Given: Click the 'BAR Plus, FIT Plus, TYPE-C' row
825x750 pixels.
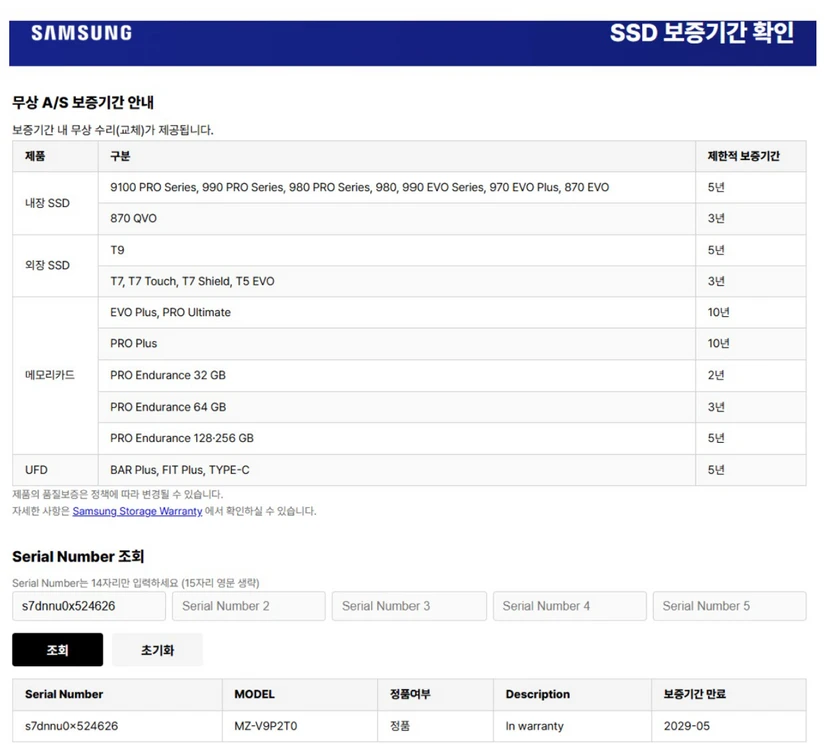Looking at the screenshot, I should 397,469.
